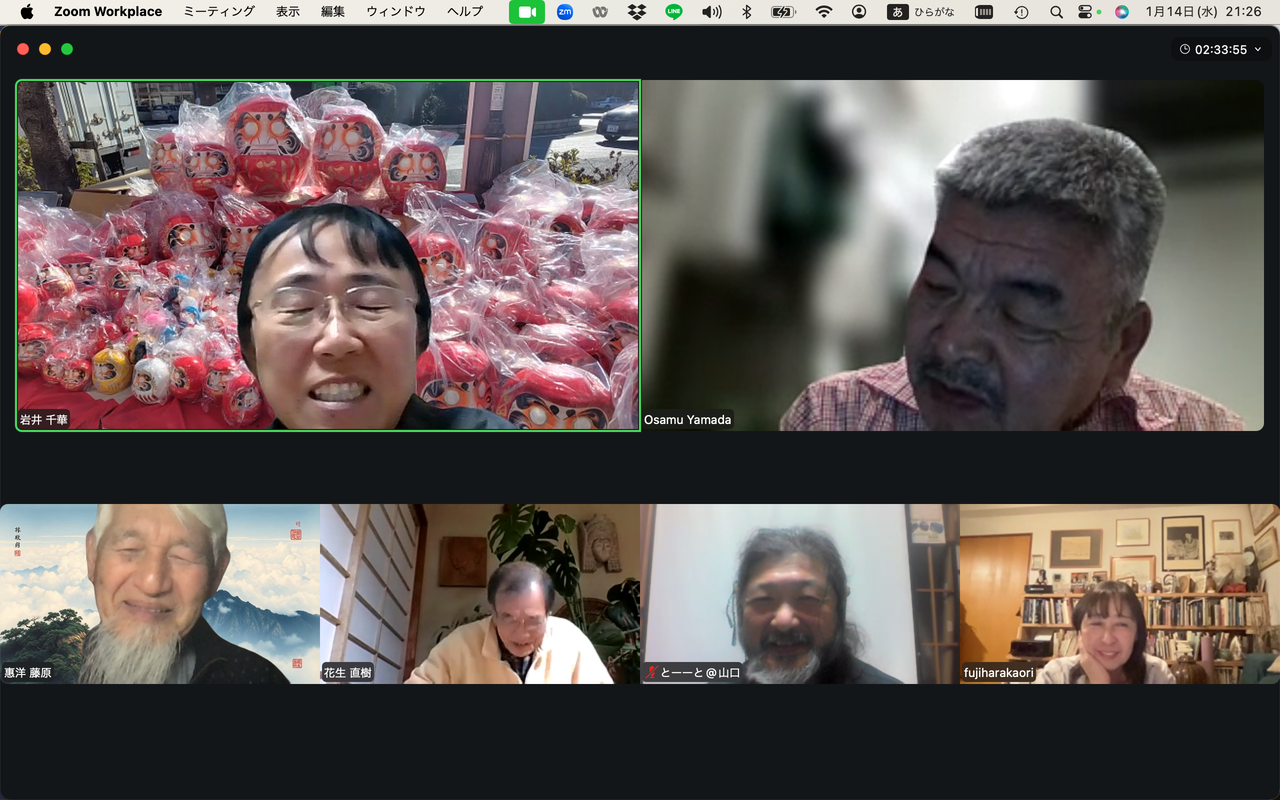Open the Wi-Fi menu
Viewport: 1280px width, 800px height.
(x=824, y=12)
